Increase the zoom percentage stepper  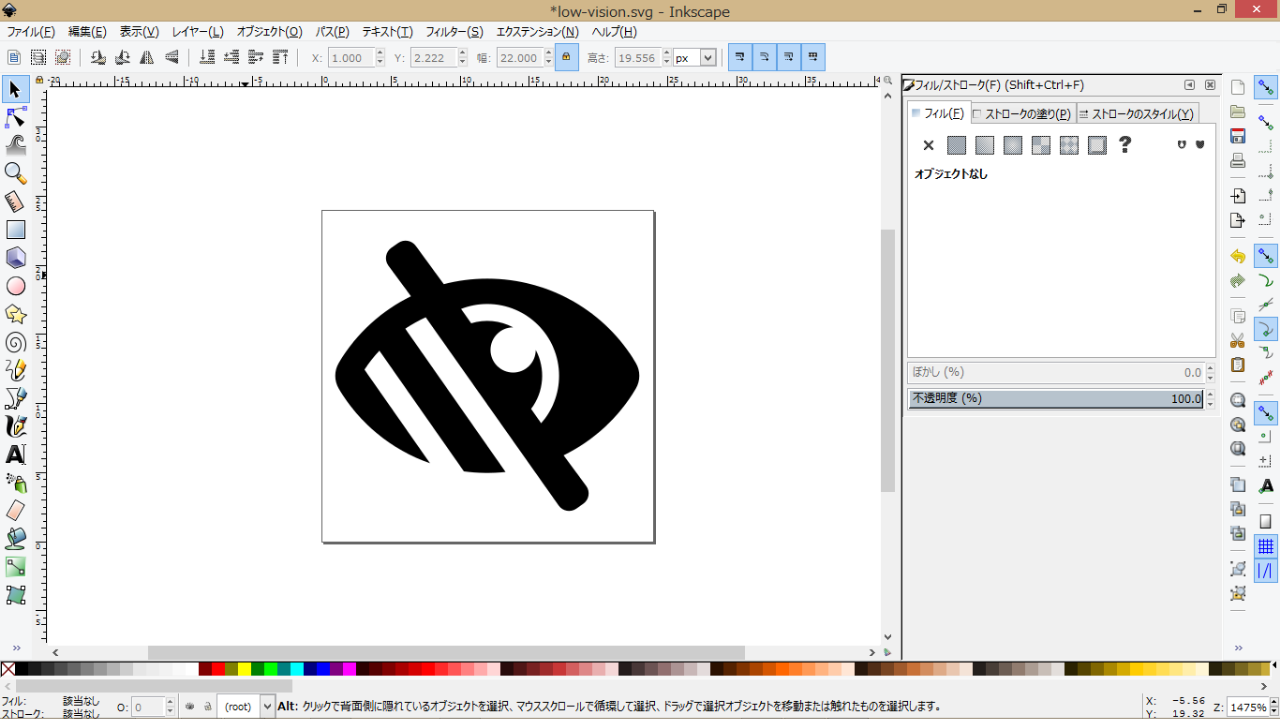tap(1272, 702)
